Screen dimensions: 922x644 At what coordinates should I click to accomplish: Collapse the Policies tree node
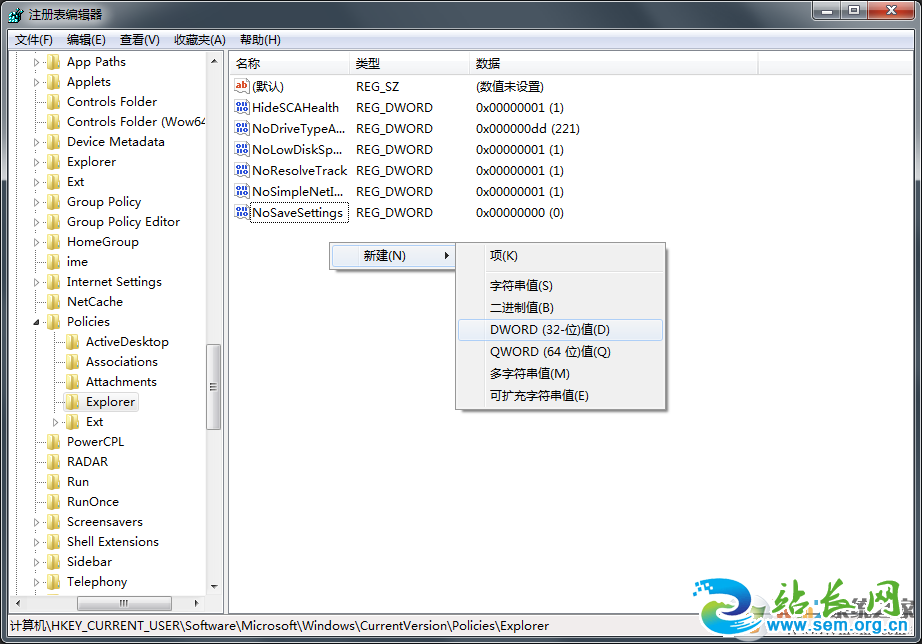(37, 322)
